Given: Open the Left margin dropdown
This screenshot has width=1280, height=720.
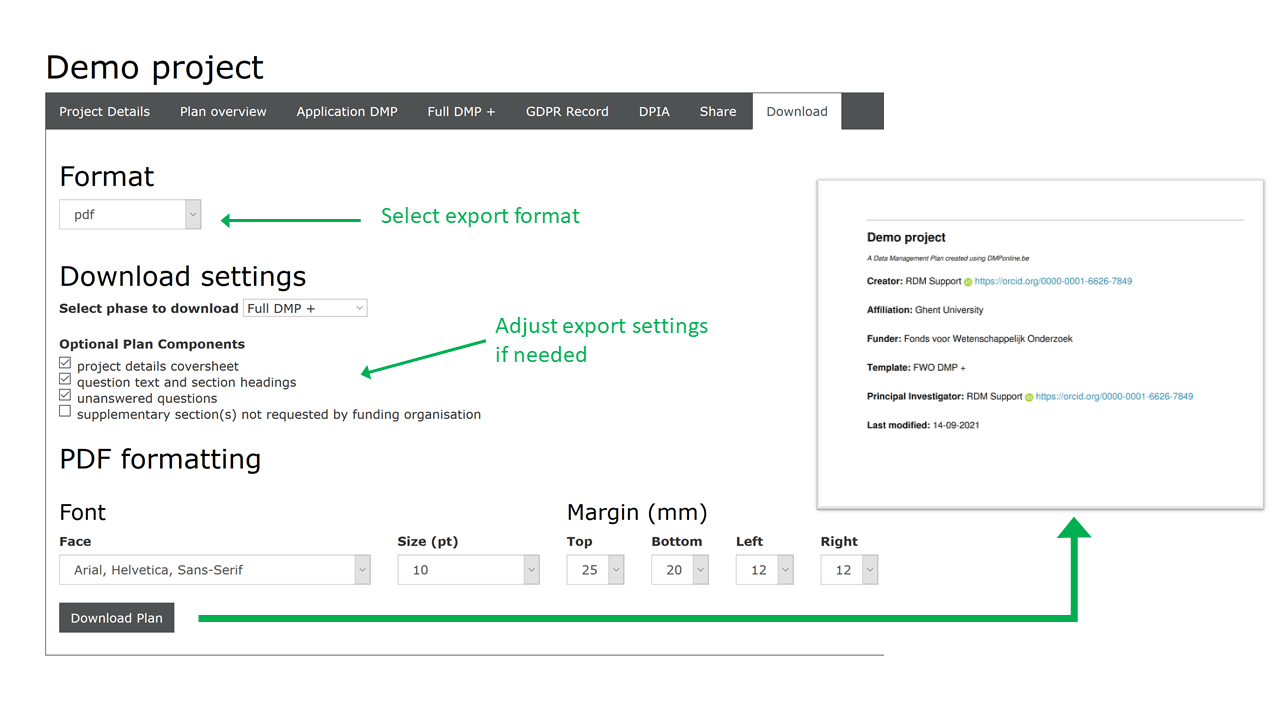Looking at the screenshot, I should coord(764,570).
